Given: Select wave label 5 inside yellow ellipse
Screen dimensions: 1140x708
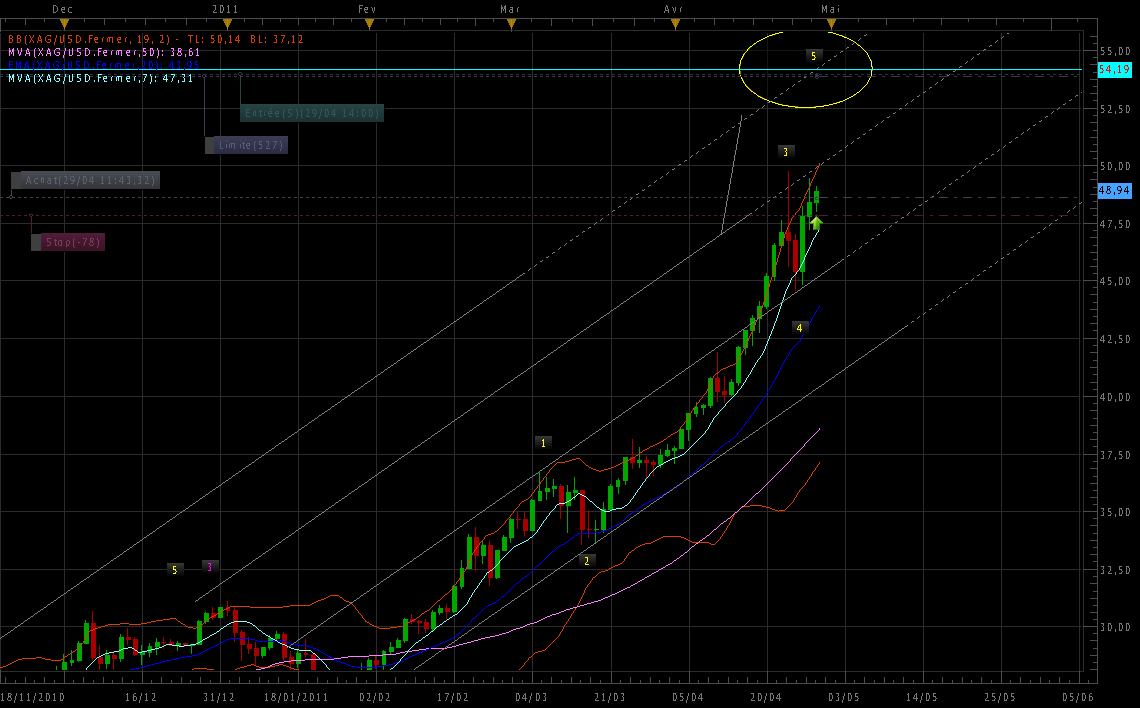Looking at the screenshot, I should pos(814,55).
